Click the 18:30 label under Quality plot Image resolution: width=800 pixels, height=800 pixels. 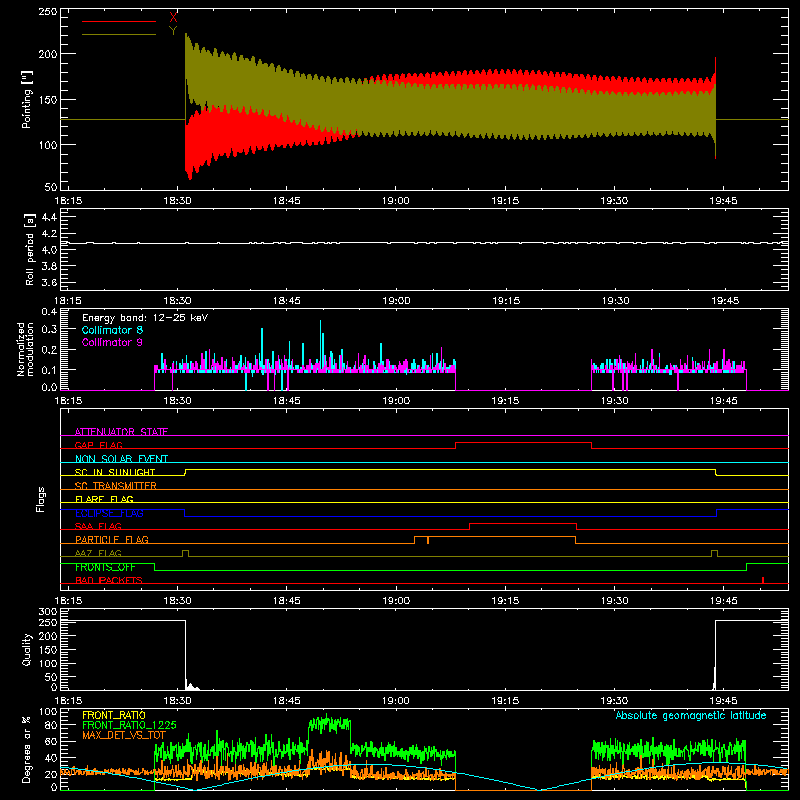(x=178, y=701)
